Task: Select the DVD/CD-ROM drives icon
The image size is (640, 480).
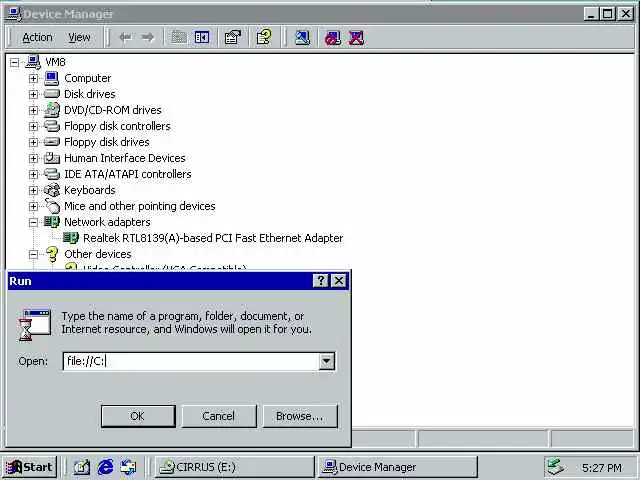Action: [52, 110]
